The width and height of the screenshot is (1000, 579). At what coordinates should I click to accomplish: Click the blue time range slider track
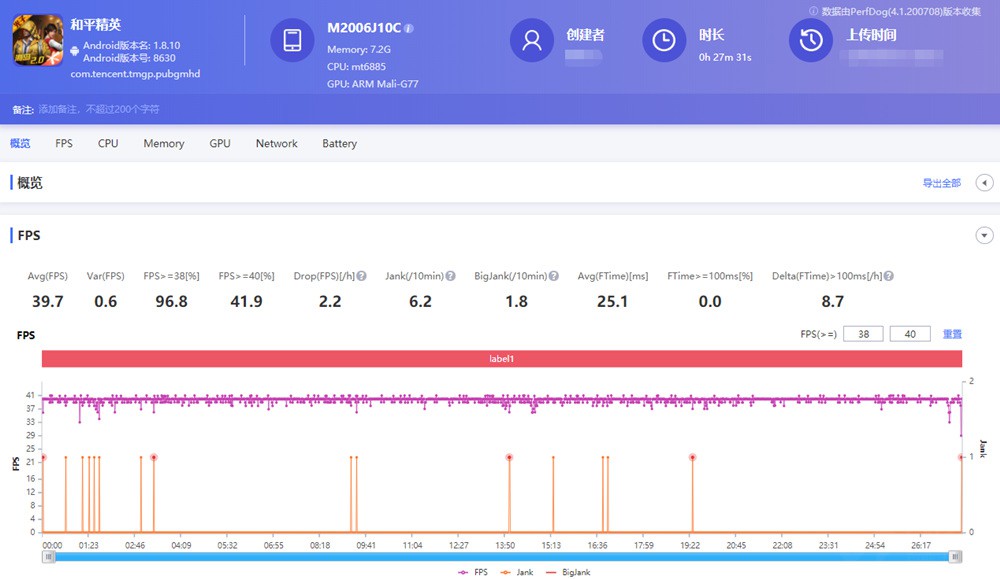pyautogui.click(x=502, y=557)
